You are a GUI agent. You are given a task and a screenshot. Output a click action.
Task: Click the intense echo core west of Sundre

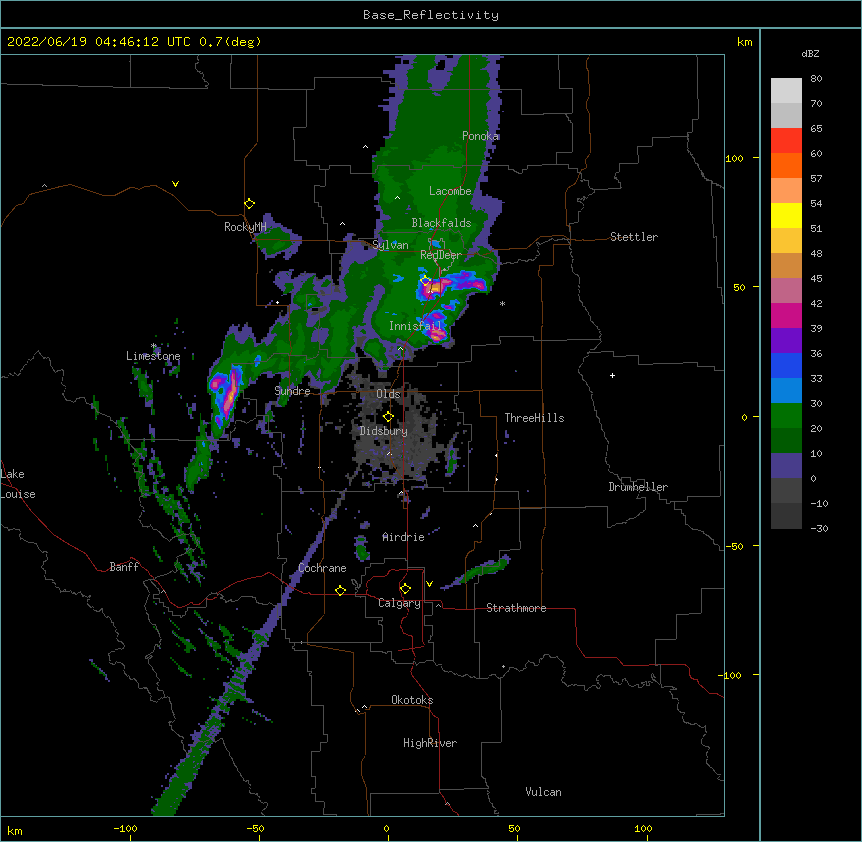[x=228, y=393]
